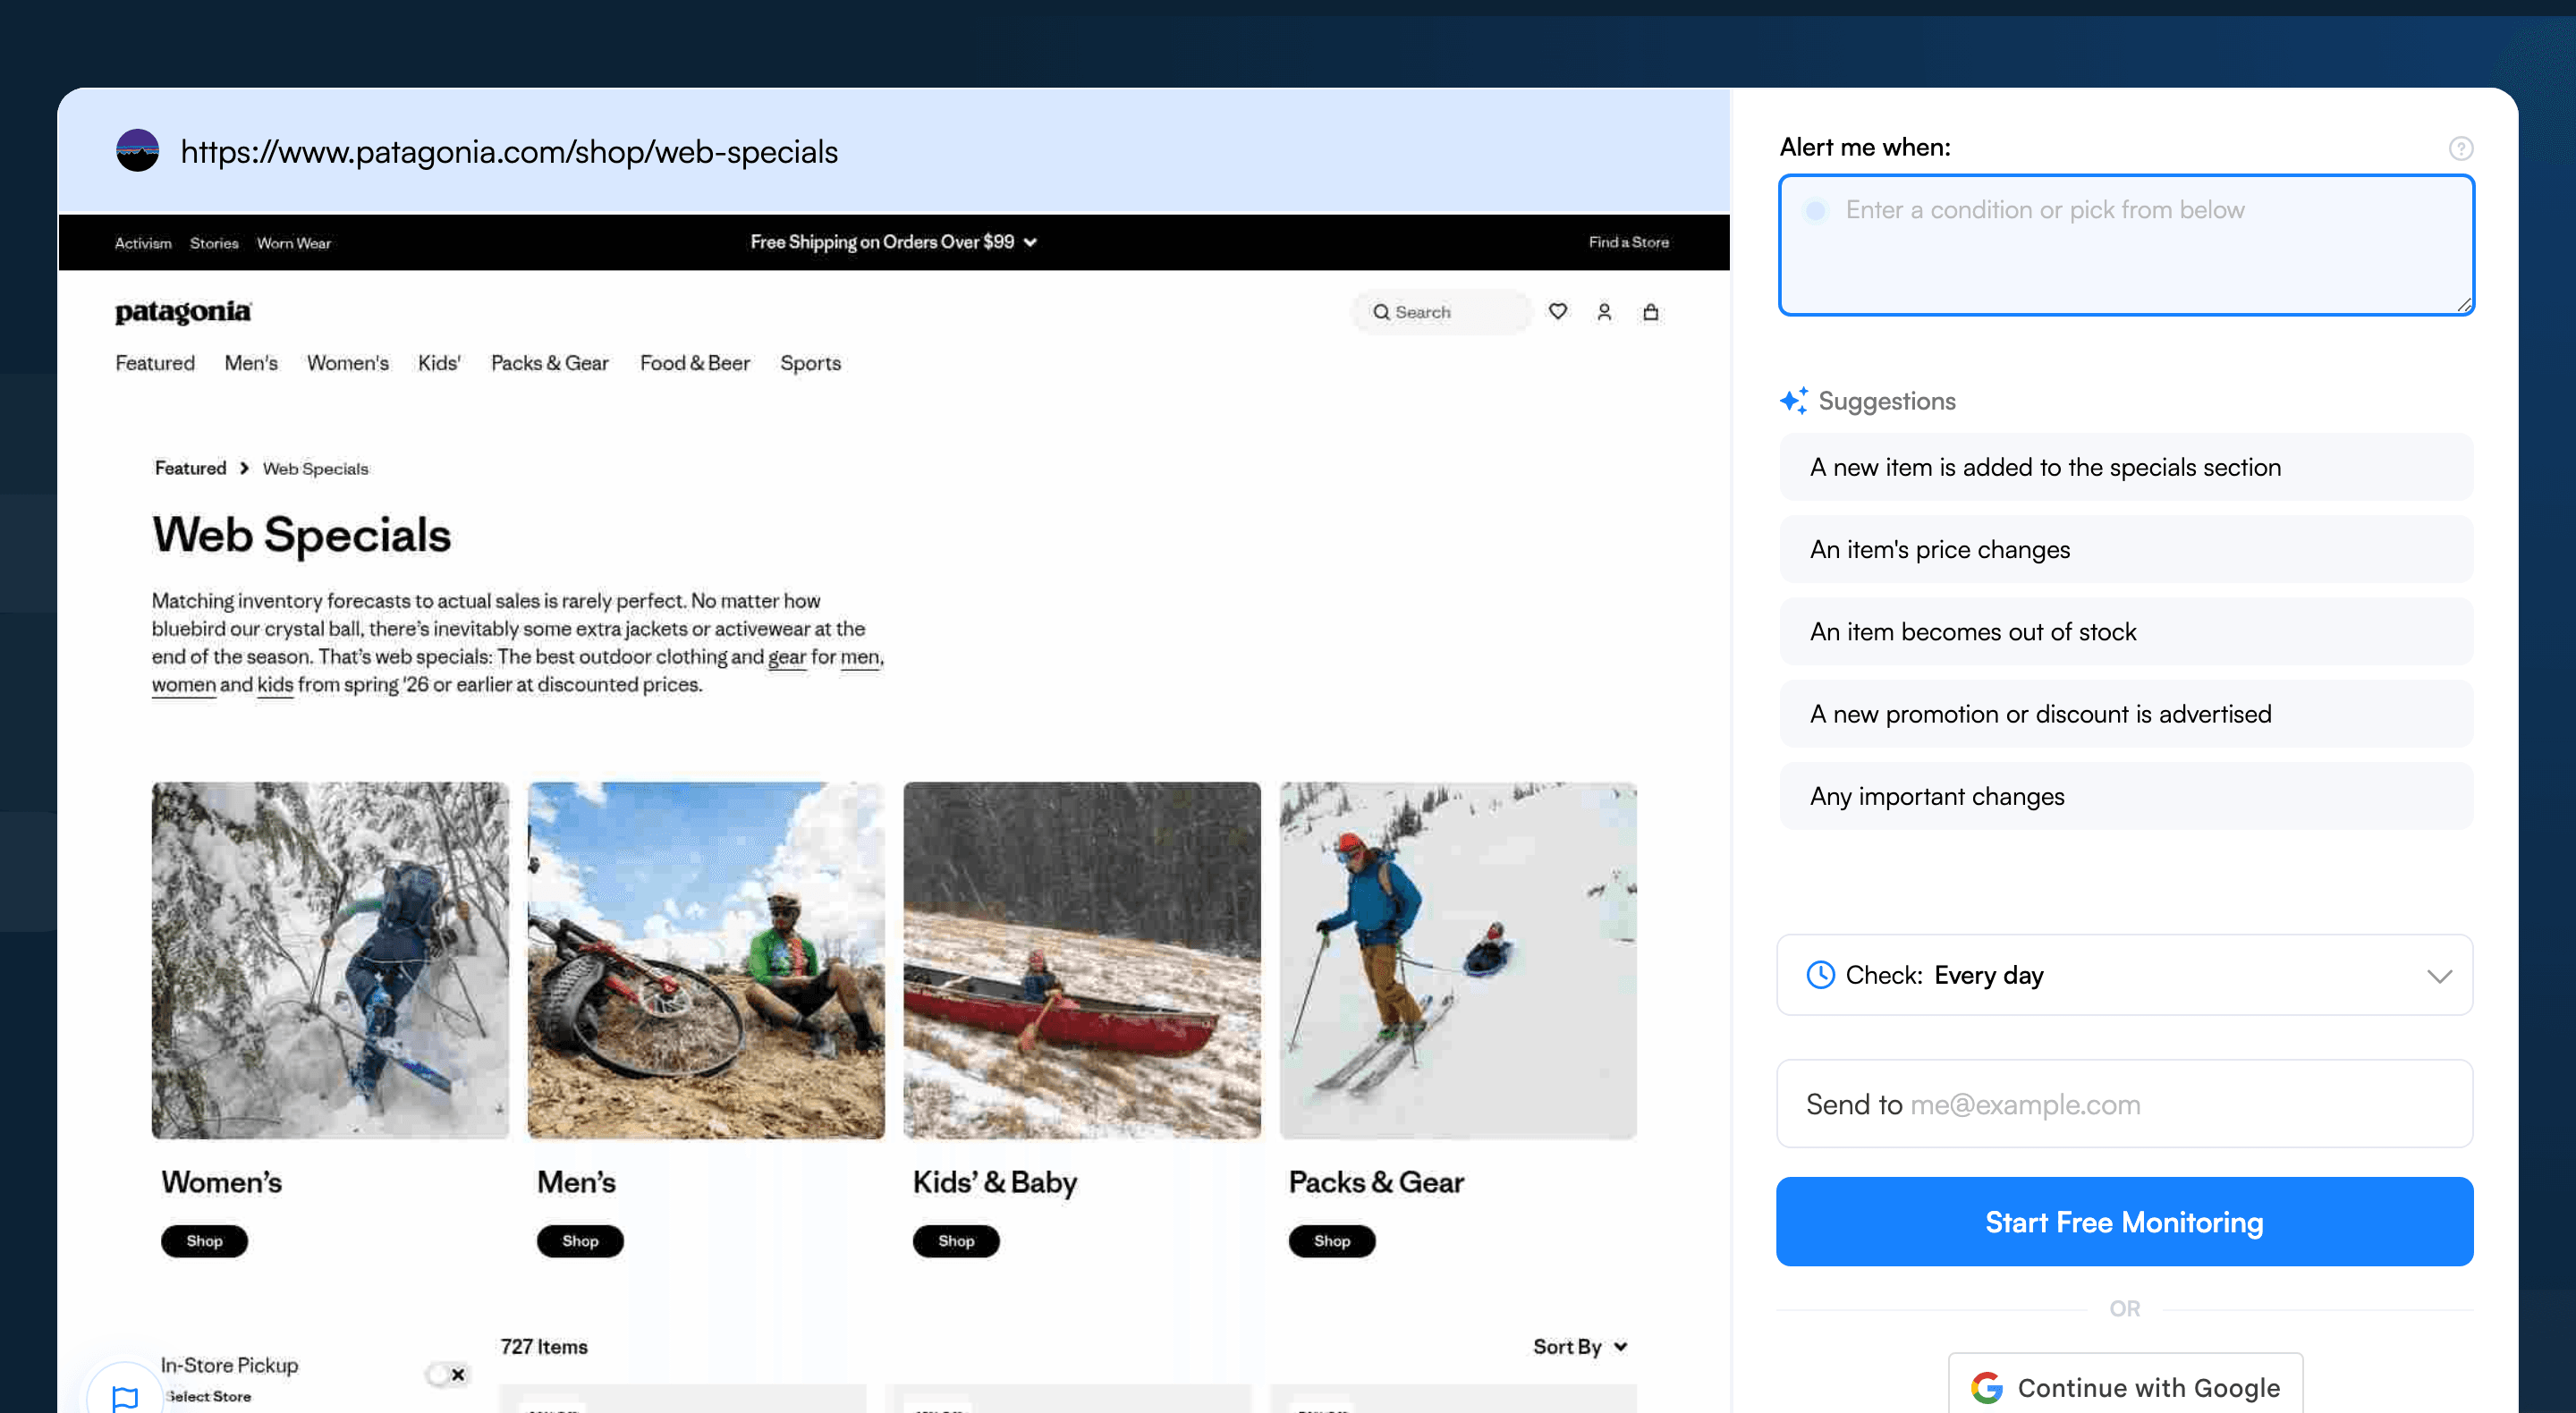2576x1413 pixels.
Task: Click the 'men' link in description
Action: (860, 657)
